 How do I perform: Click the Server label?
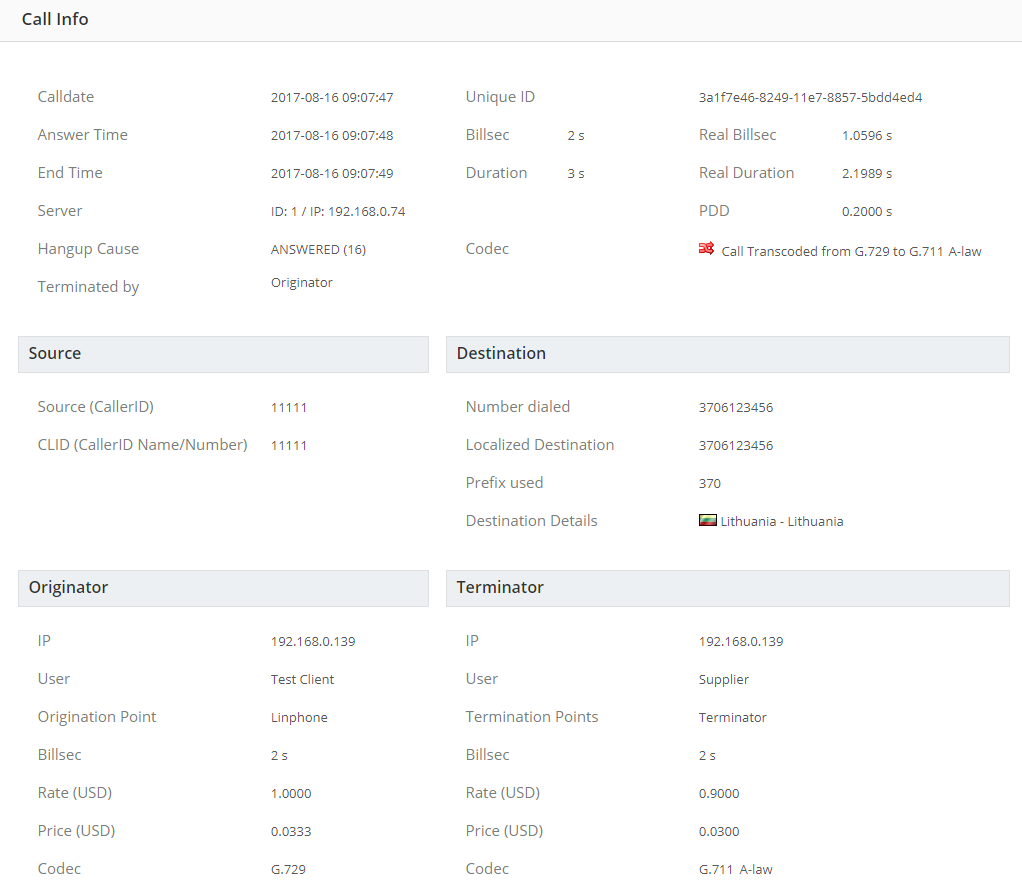click(x=60, y=211)
